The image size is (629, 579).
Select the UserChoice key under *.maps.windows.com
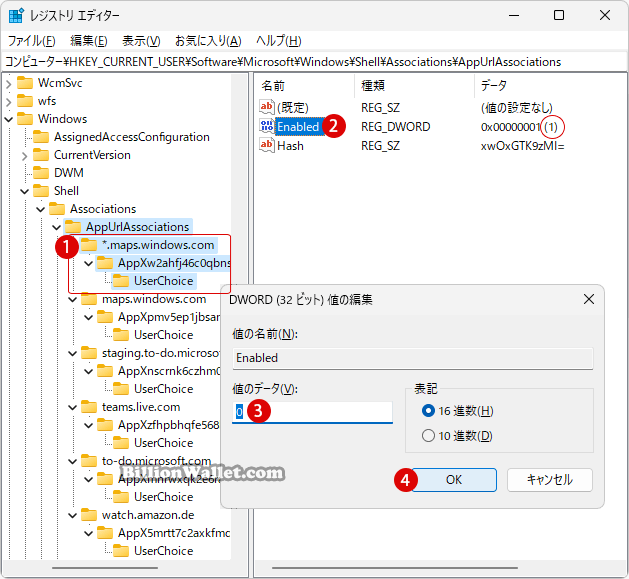(164, 281)
